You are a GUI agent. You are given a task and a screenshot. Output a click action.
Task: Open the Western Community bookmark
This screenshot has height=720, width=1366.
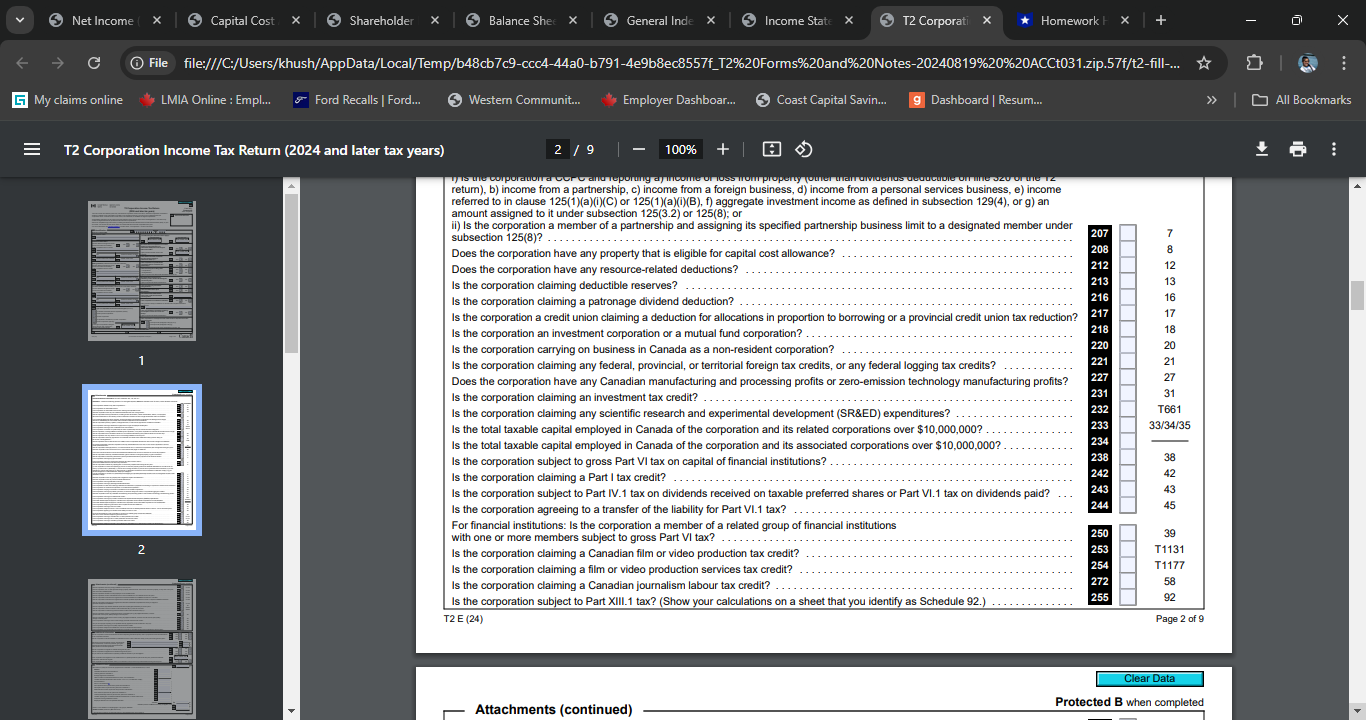tap(513, 100)
